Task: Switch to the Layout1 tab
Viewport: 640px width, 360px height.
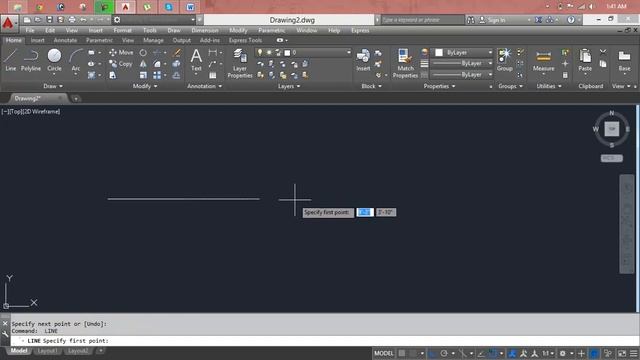Action: click(x=47, y=351)
